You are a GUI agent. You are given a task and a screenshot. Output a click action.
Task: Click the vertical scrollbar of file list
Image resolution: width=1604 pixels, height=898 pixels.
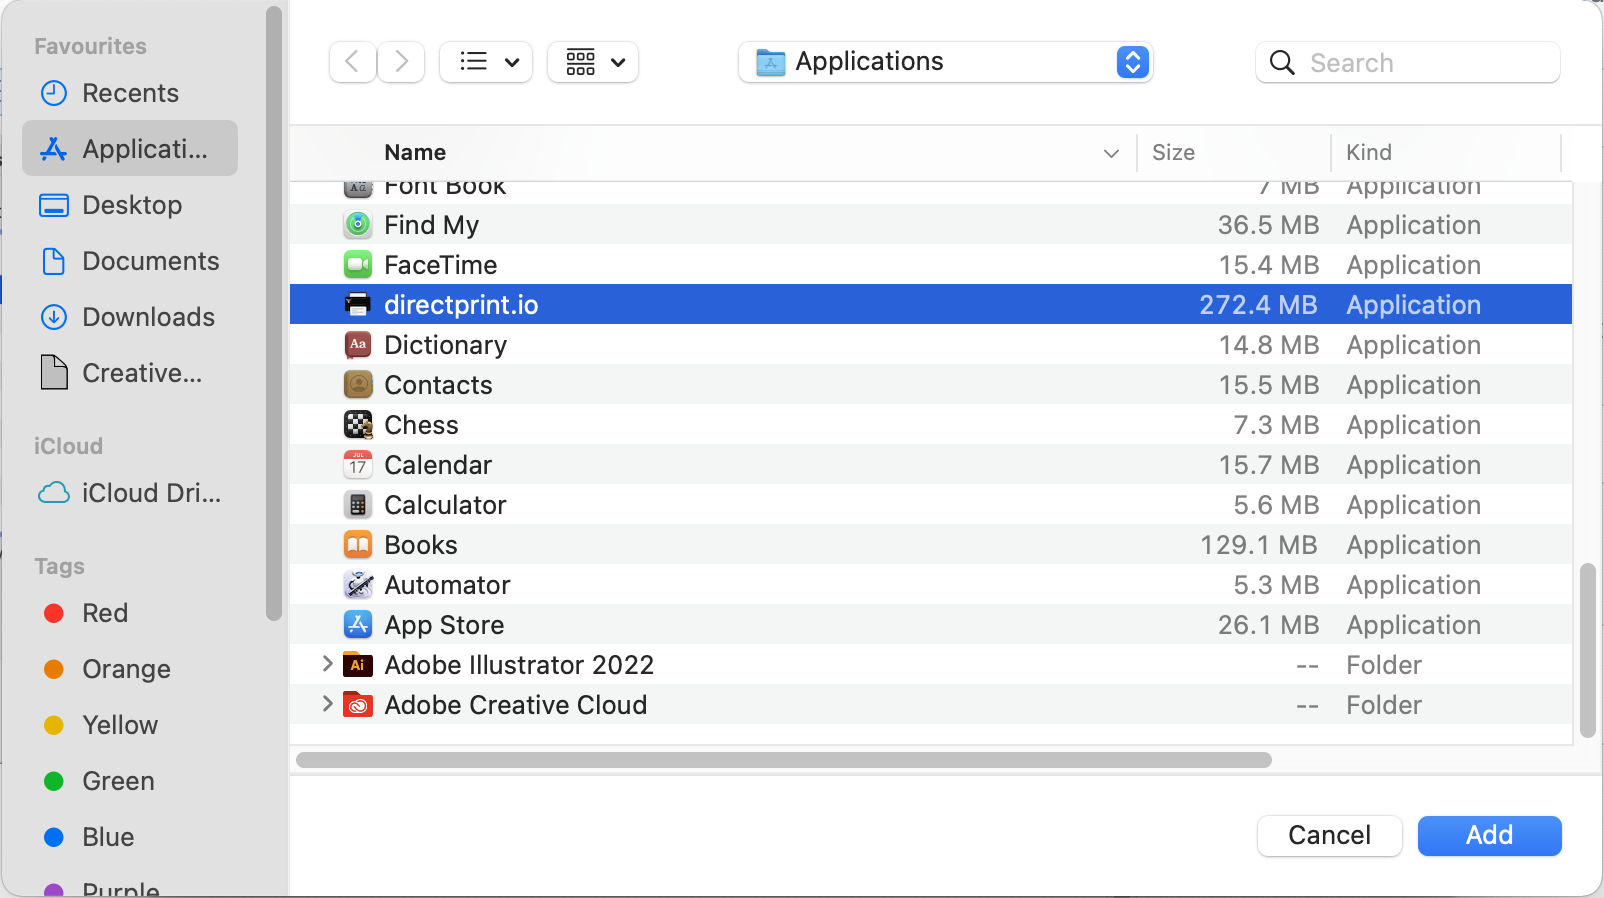[x=1588, y=651]
